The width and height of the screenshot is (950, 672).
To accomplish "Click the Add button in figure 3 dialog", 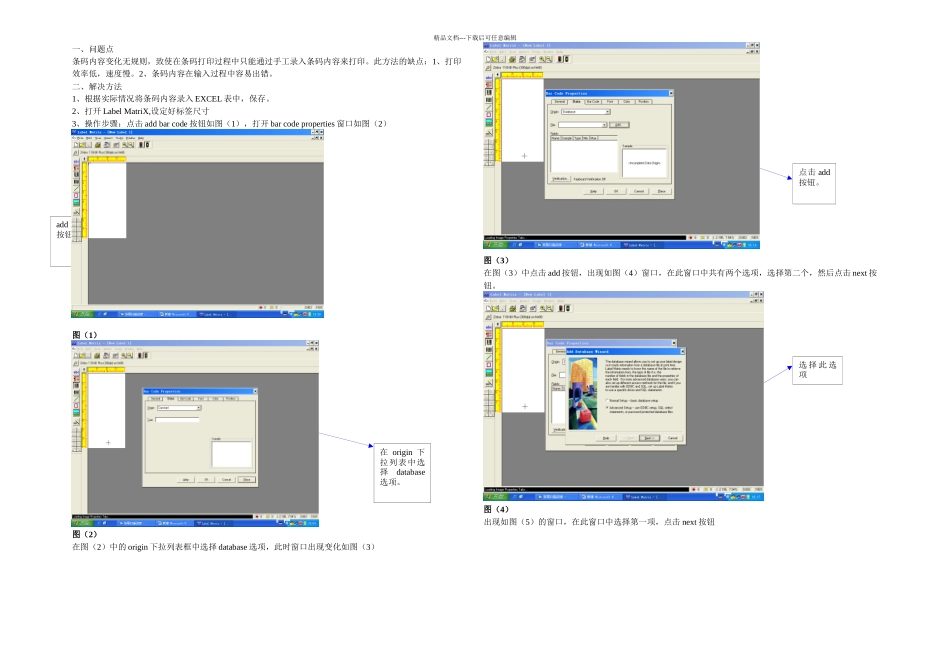I will pyautogui.click(x=619, y=125).
